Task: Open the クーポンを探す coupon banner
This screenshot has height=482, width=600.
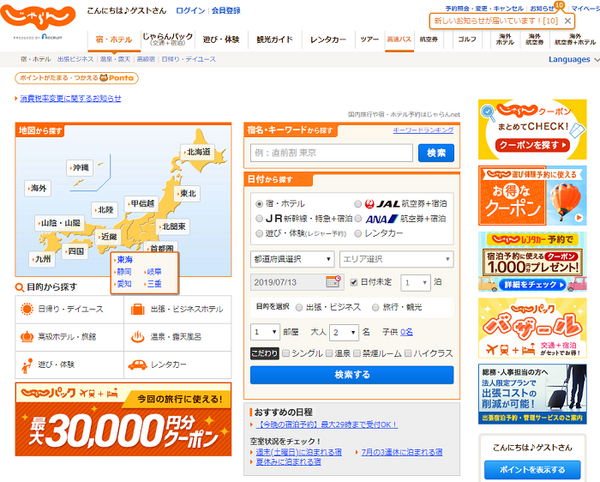Action: tap(532, 130)
